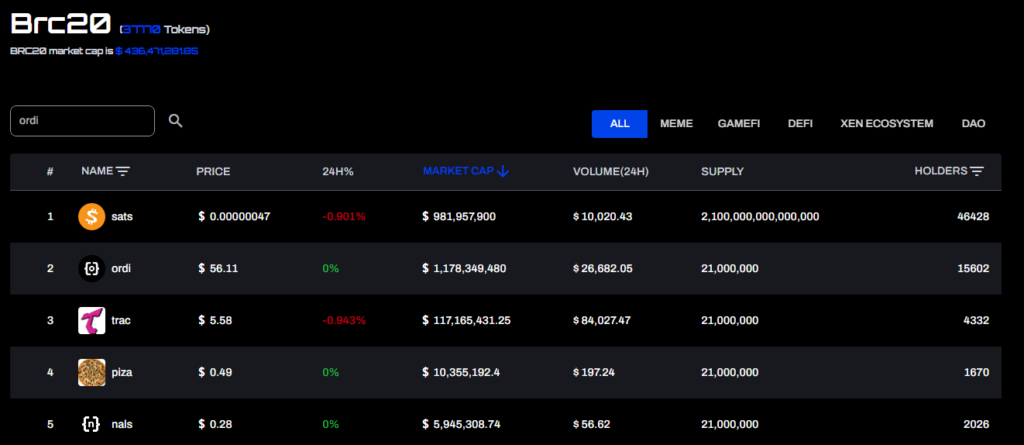The height and width of the screenshot is (445, 1024).
Task: Toggle Market Cap sort arrow
Action: [503, 171]
